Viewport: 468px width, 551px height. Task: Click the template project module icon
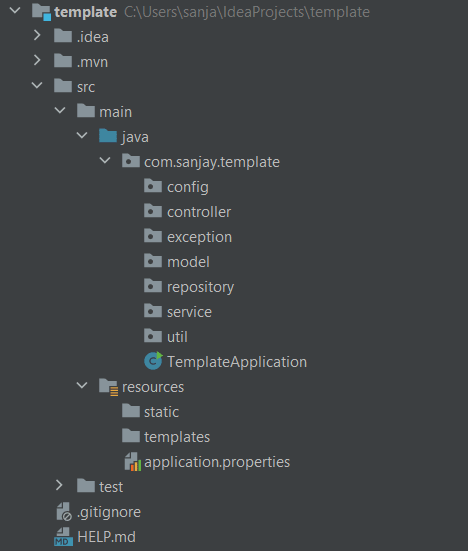click(x=41, y=12)
